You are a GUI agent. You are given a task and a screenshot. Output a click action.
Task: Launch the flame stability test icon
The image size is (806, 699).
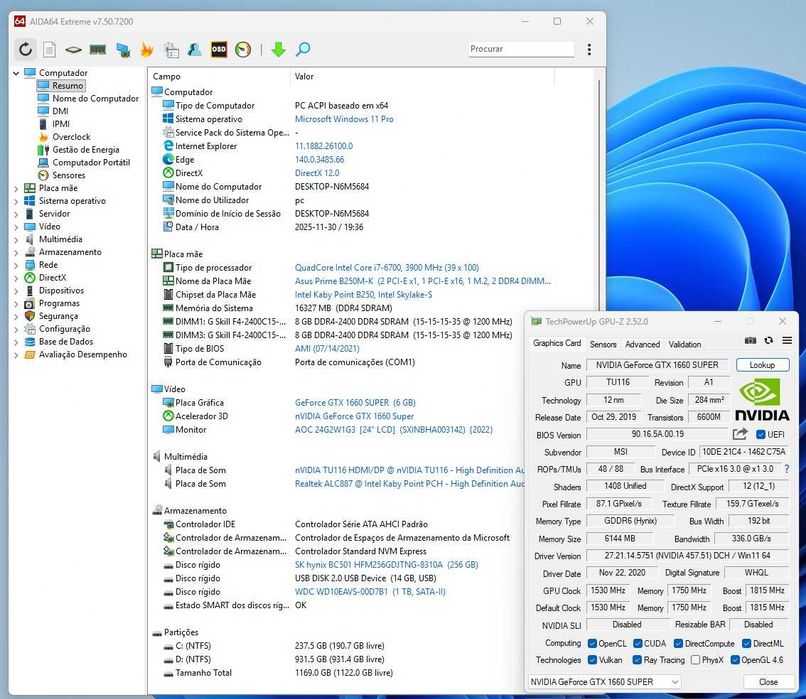pyautogui.click(x=146, y=49)
